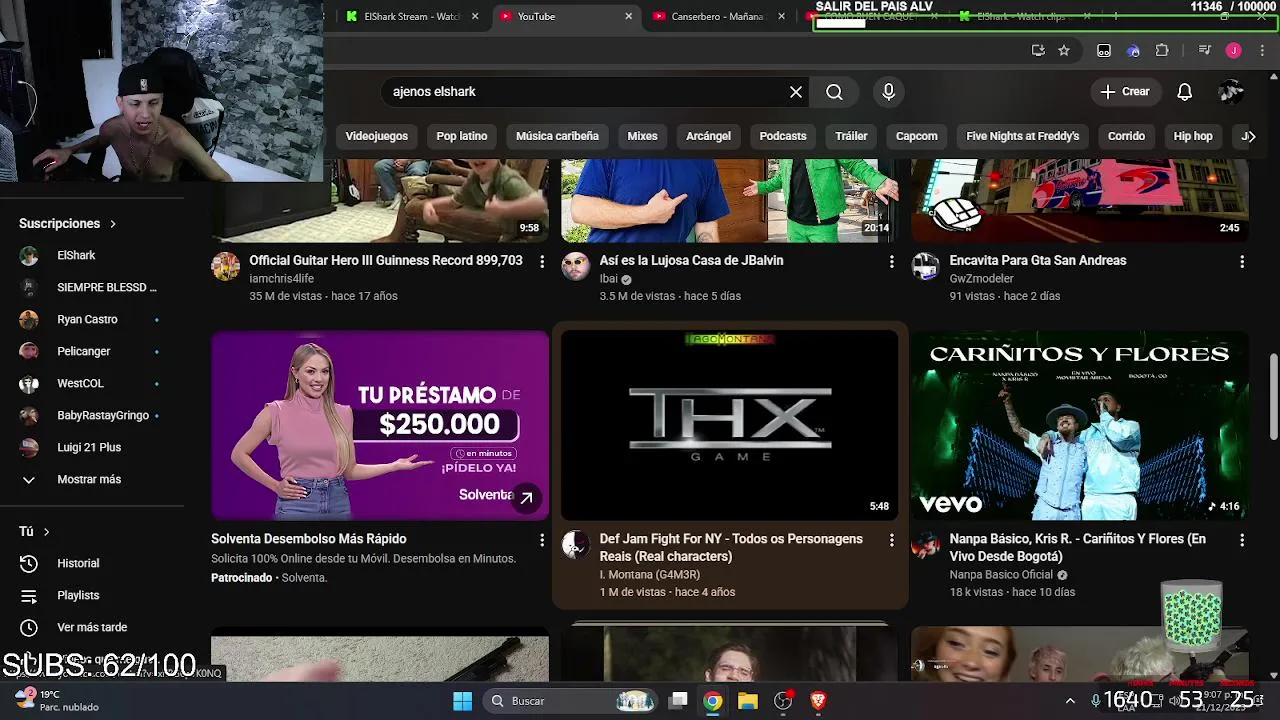The height and width of the screenshot is (720, 1280).
Task: Open Ver más tarde in sidebar
Action: pos(92,627)
